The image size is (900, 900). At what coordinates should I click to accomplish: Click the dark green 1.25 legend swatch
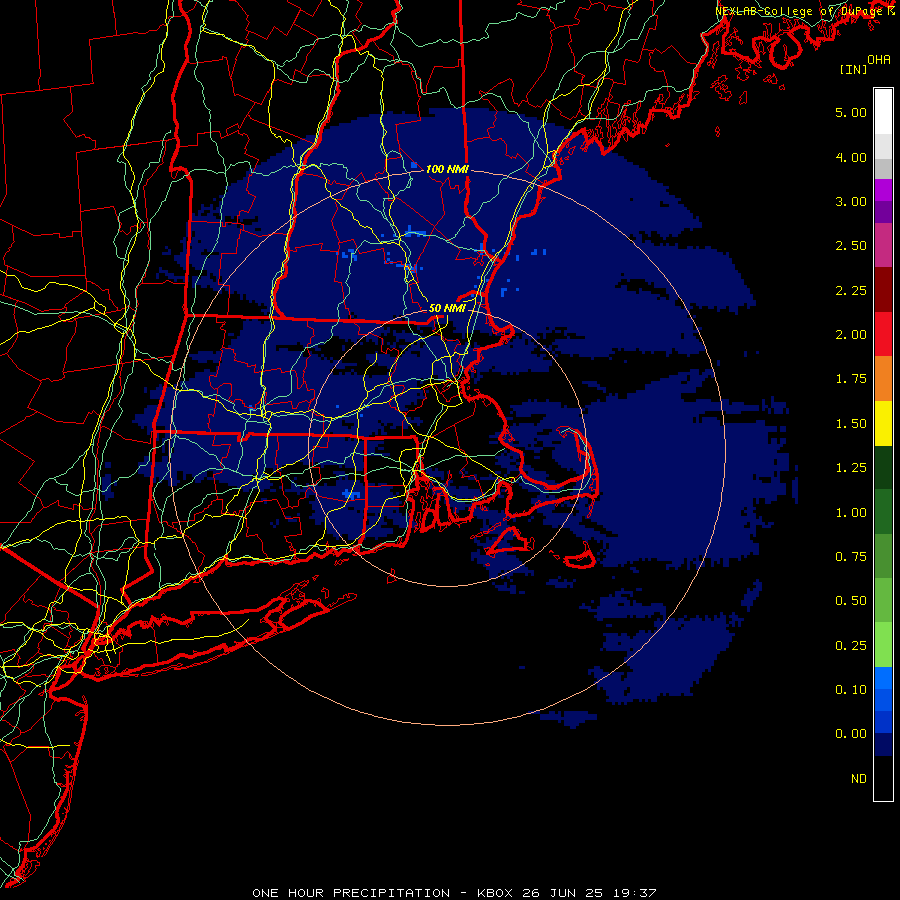(883, 468)
